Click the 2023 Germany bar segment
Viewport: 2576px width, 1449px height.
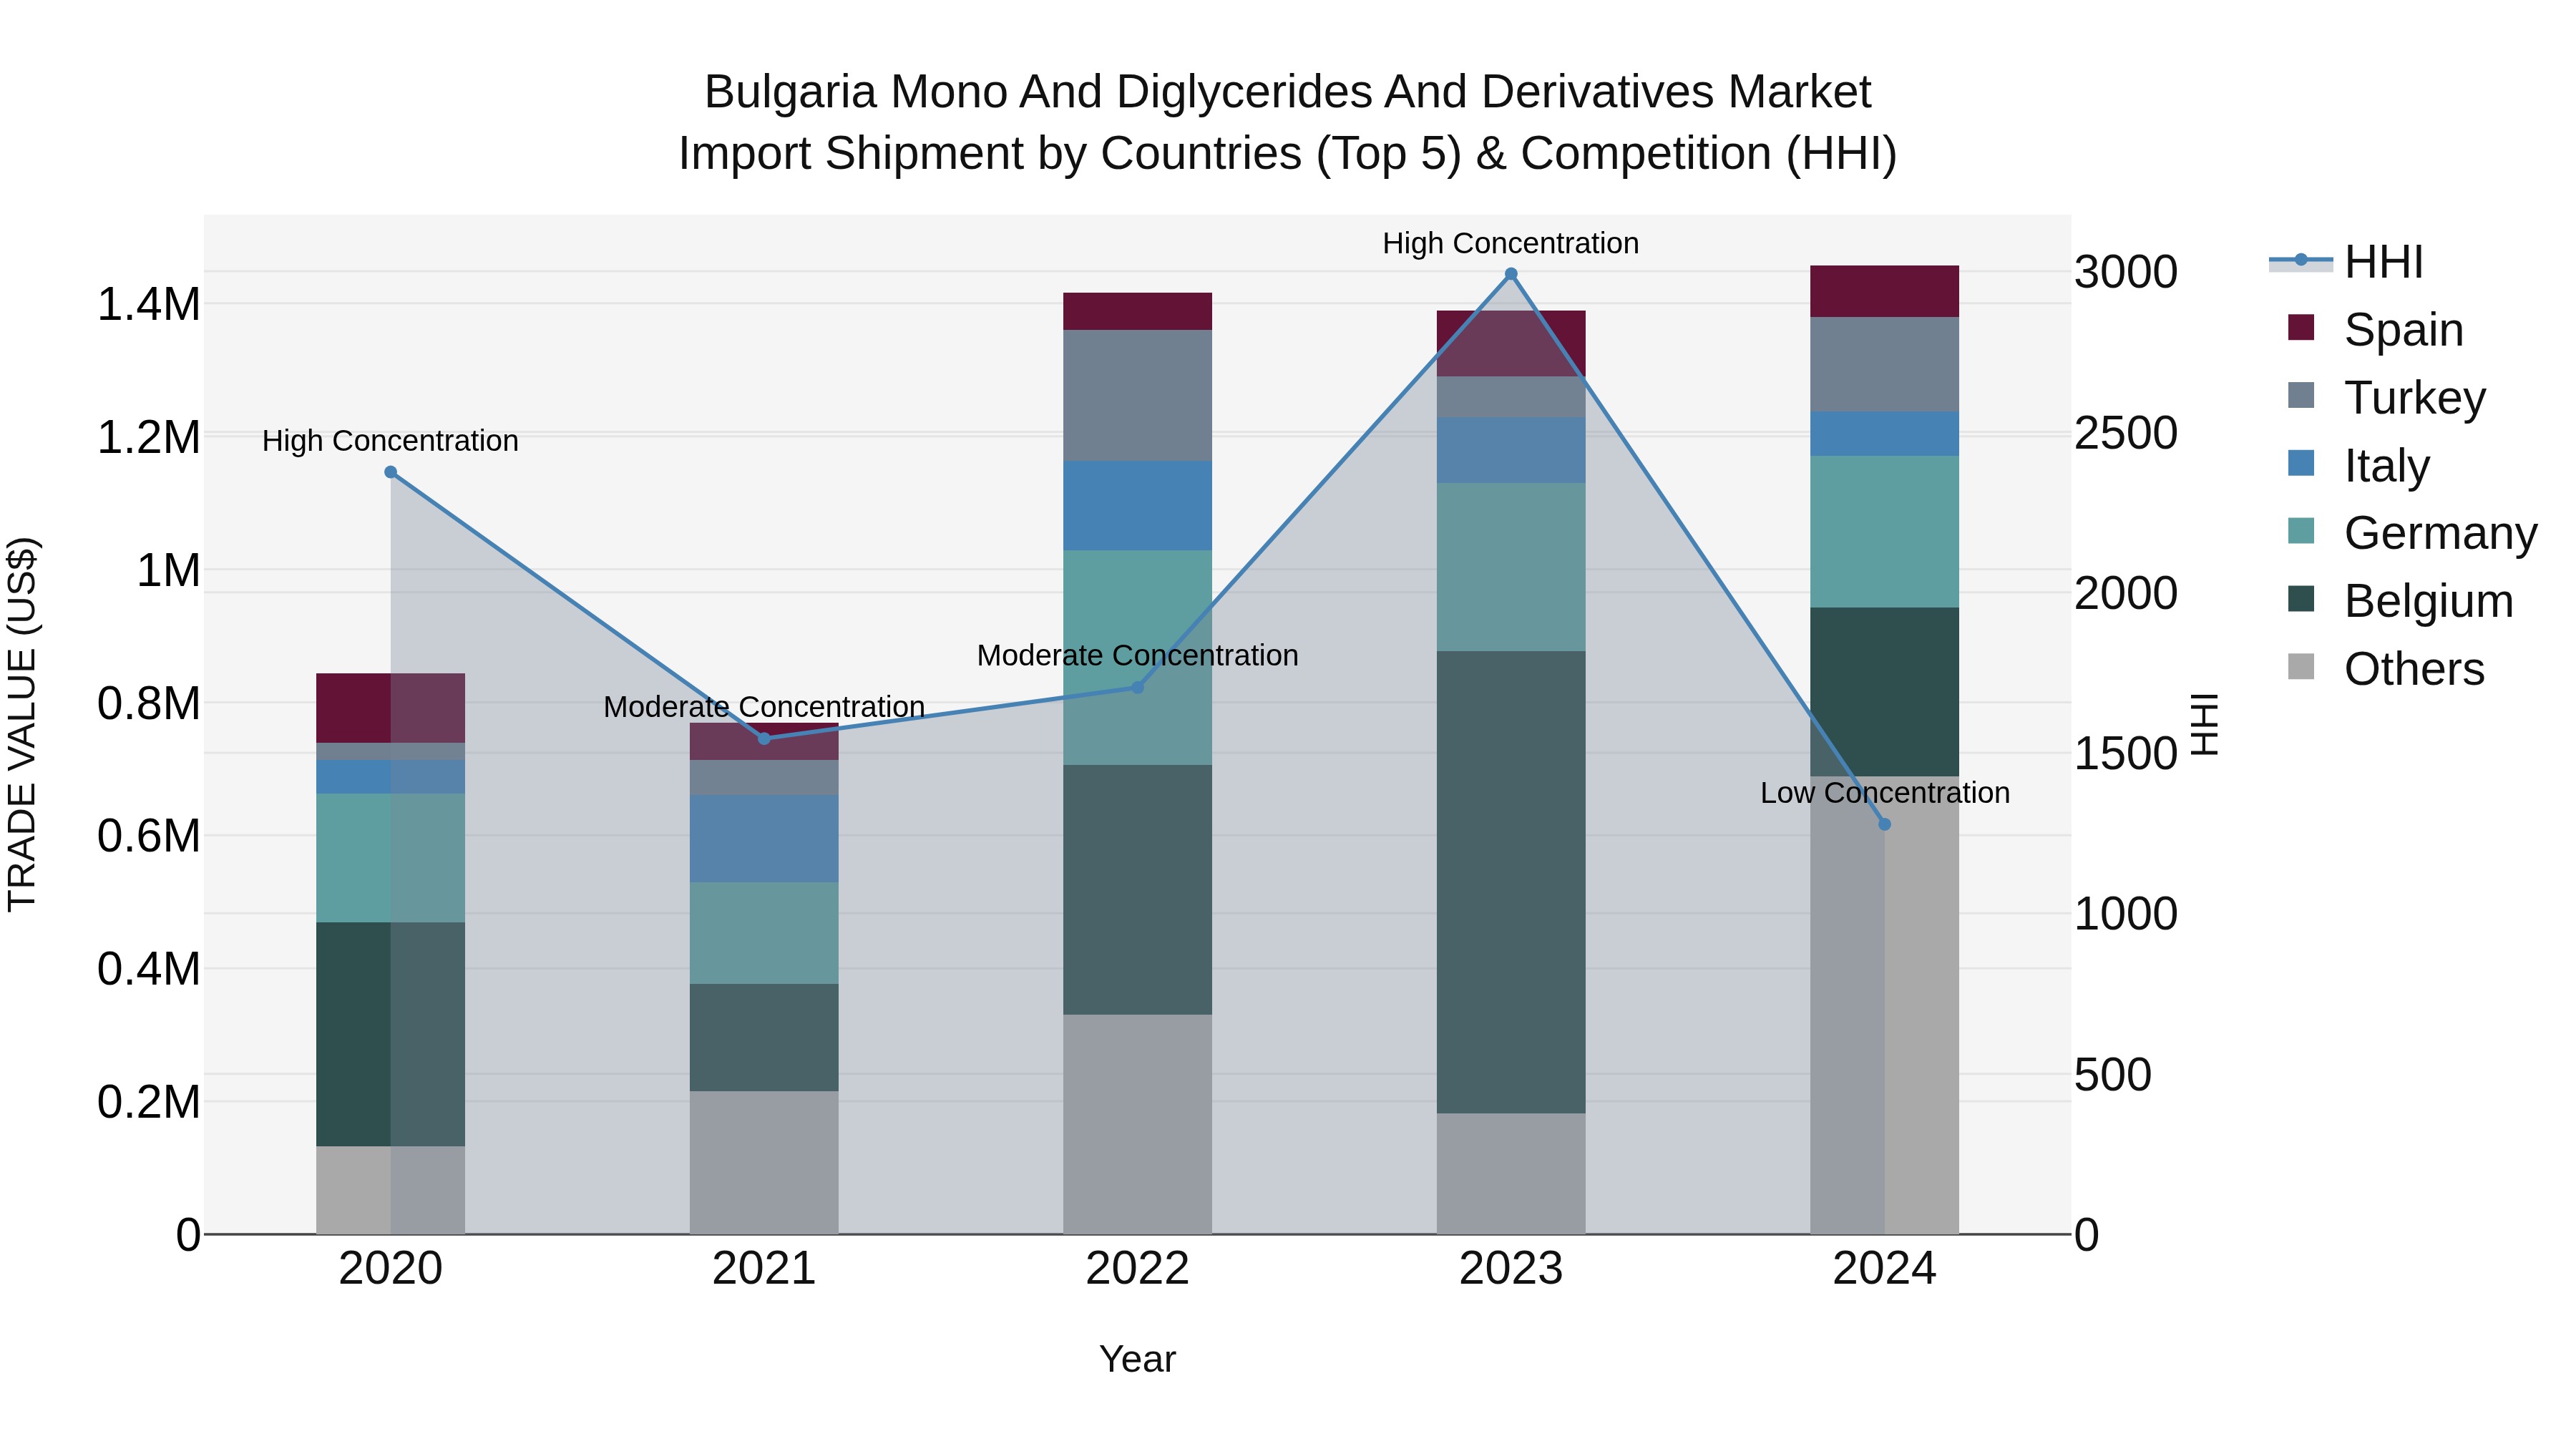[x=1511, y=567]
